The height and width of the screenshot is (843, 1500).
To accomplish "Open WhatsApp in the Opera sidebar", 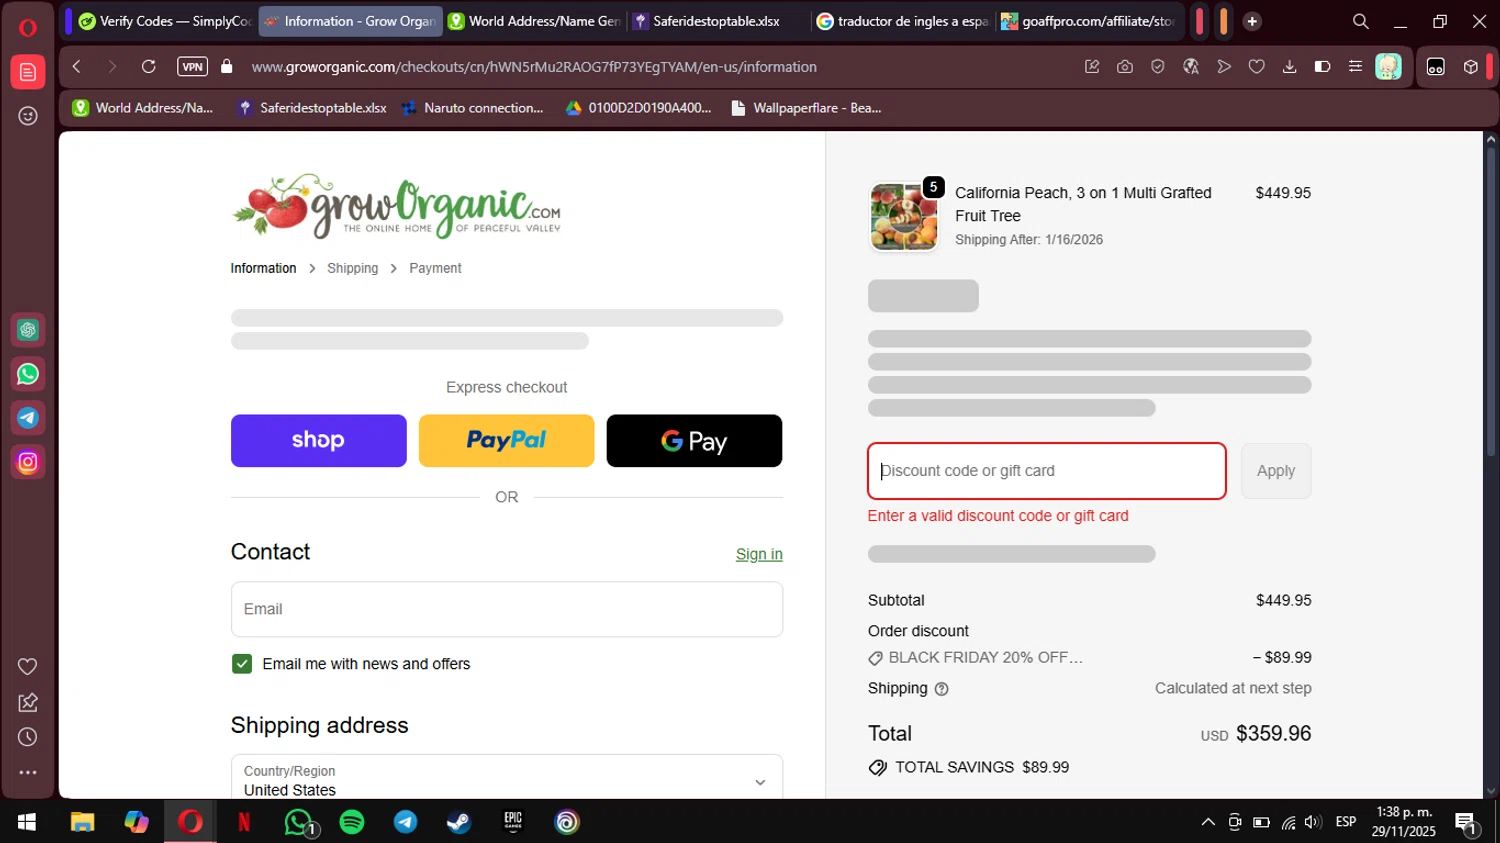I will point(28,374).
